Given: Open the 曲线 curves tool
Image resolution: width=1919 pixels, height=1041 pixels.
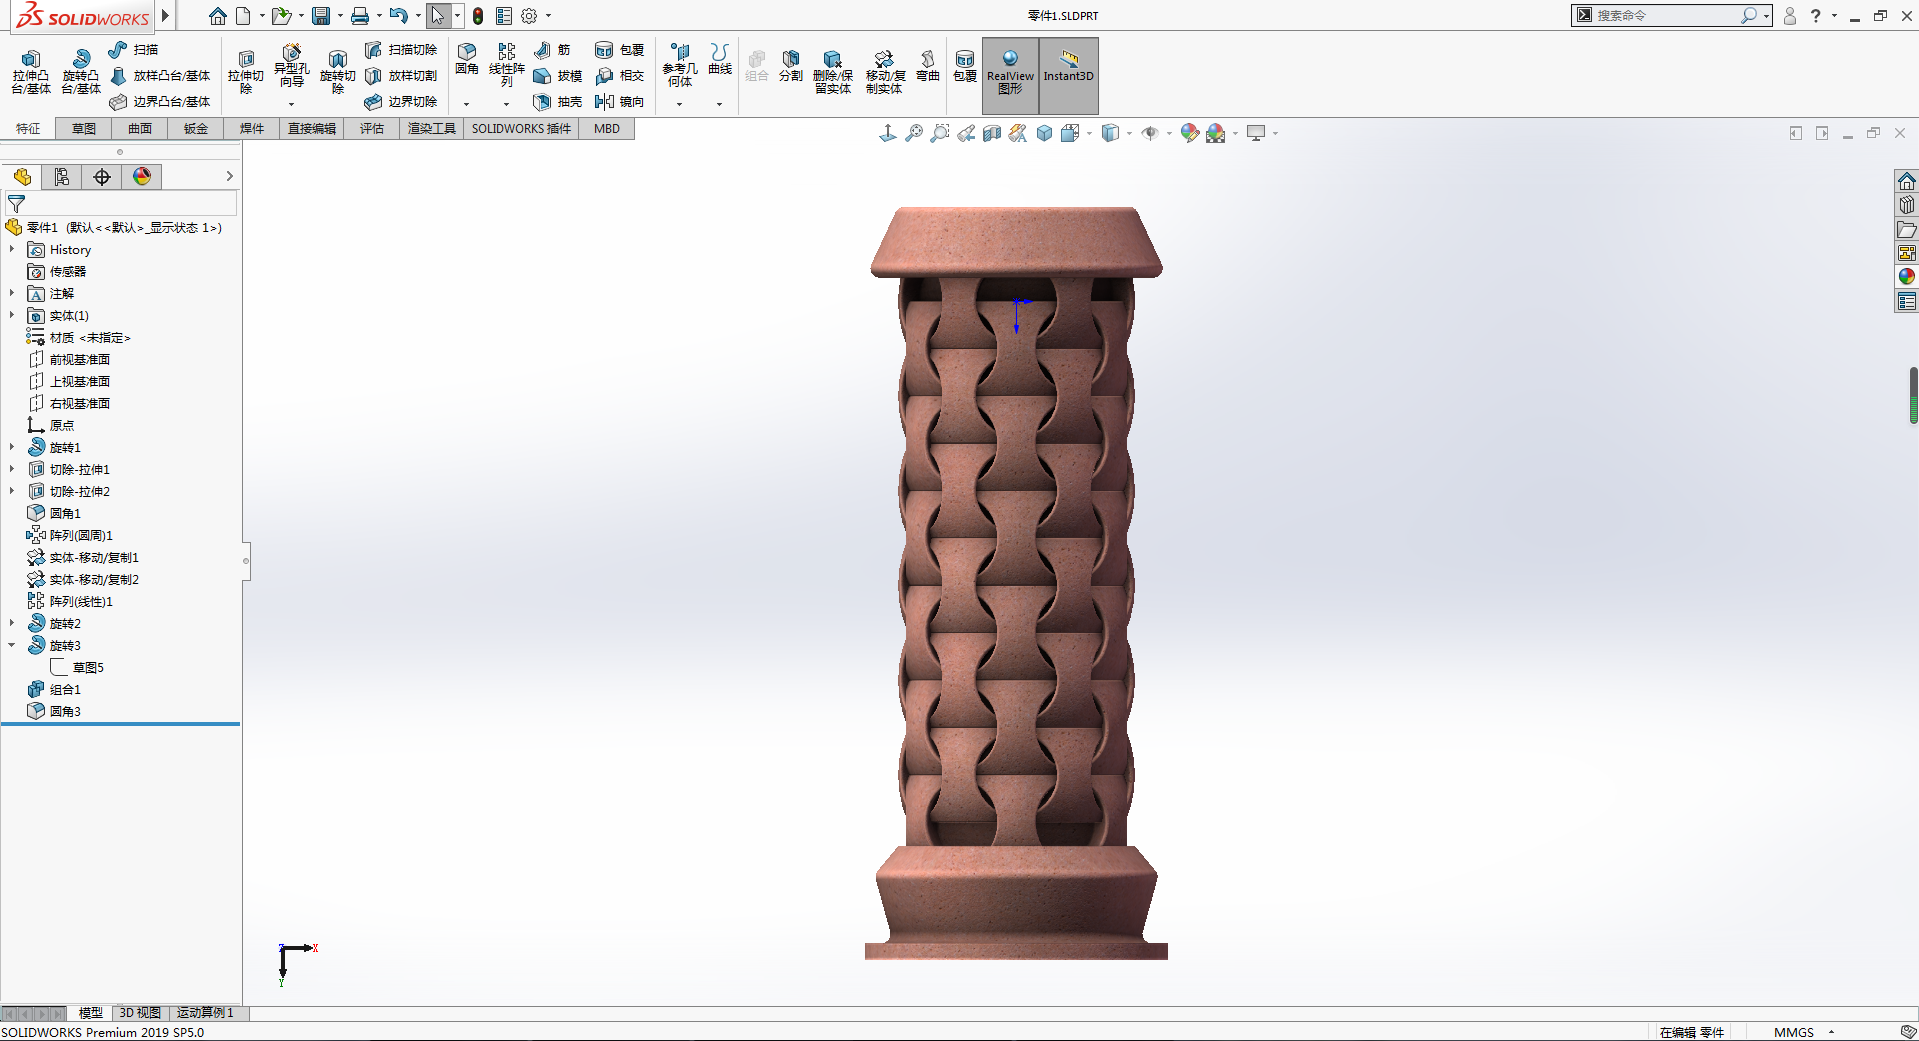Looking at the screenshot, I should [x=720, y=59].
